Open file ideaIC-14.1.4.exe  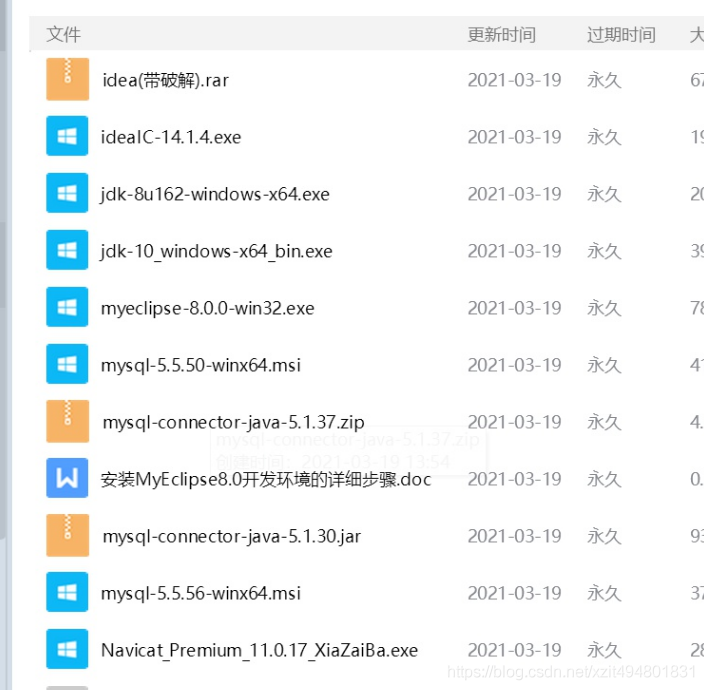171,137
